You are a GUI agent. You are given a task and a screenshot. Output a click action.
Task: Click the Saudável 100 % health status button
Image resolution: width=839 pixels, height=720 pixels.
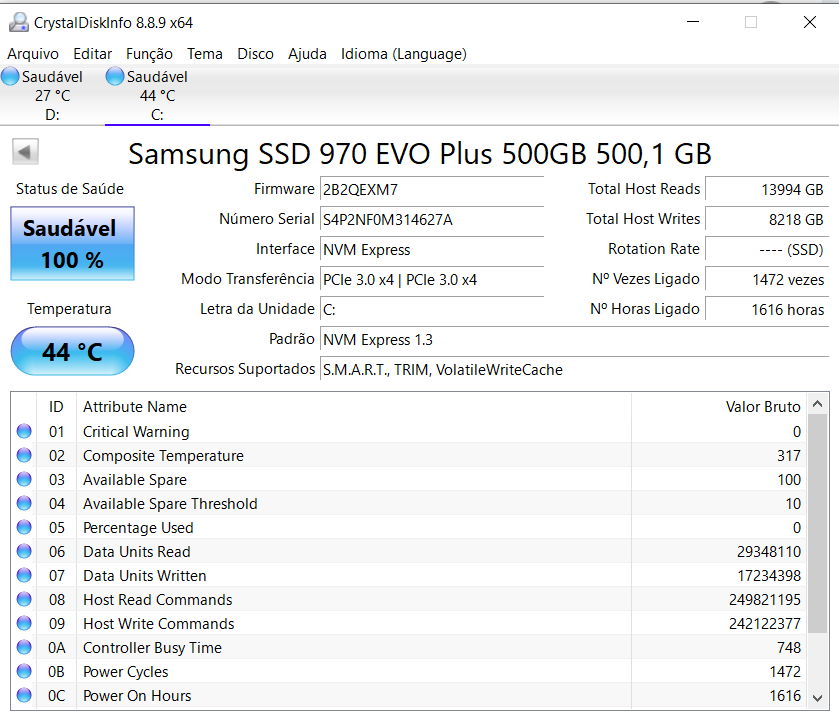(x=72, y=243)
